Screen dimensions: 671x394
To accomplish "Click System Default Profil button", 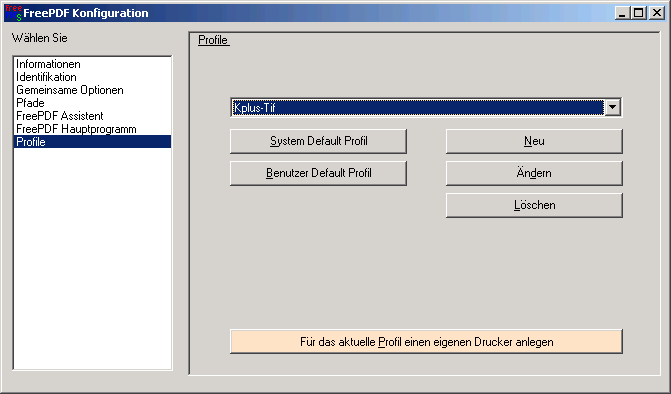I will click(x=318, y=141).
